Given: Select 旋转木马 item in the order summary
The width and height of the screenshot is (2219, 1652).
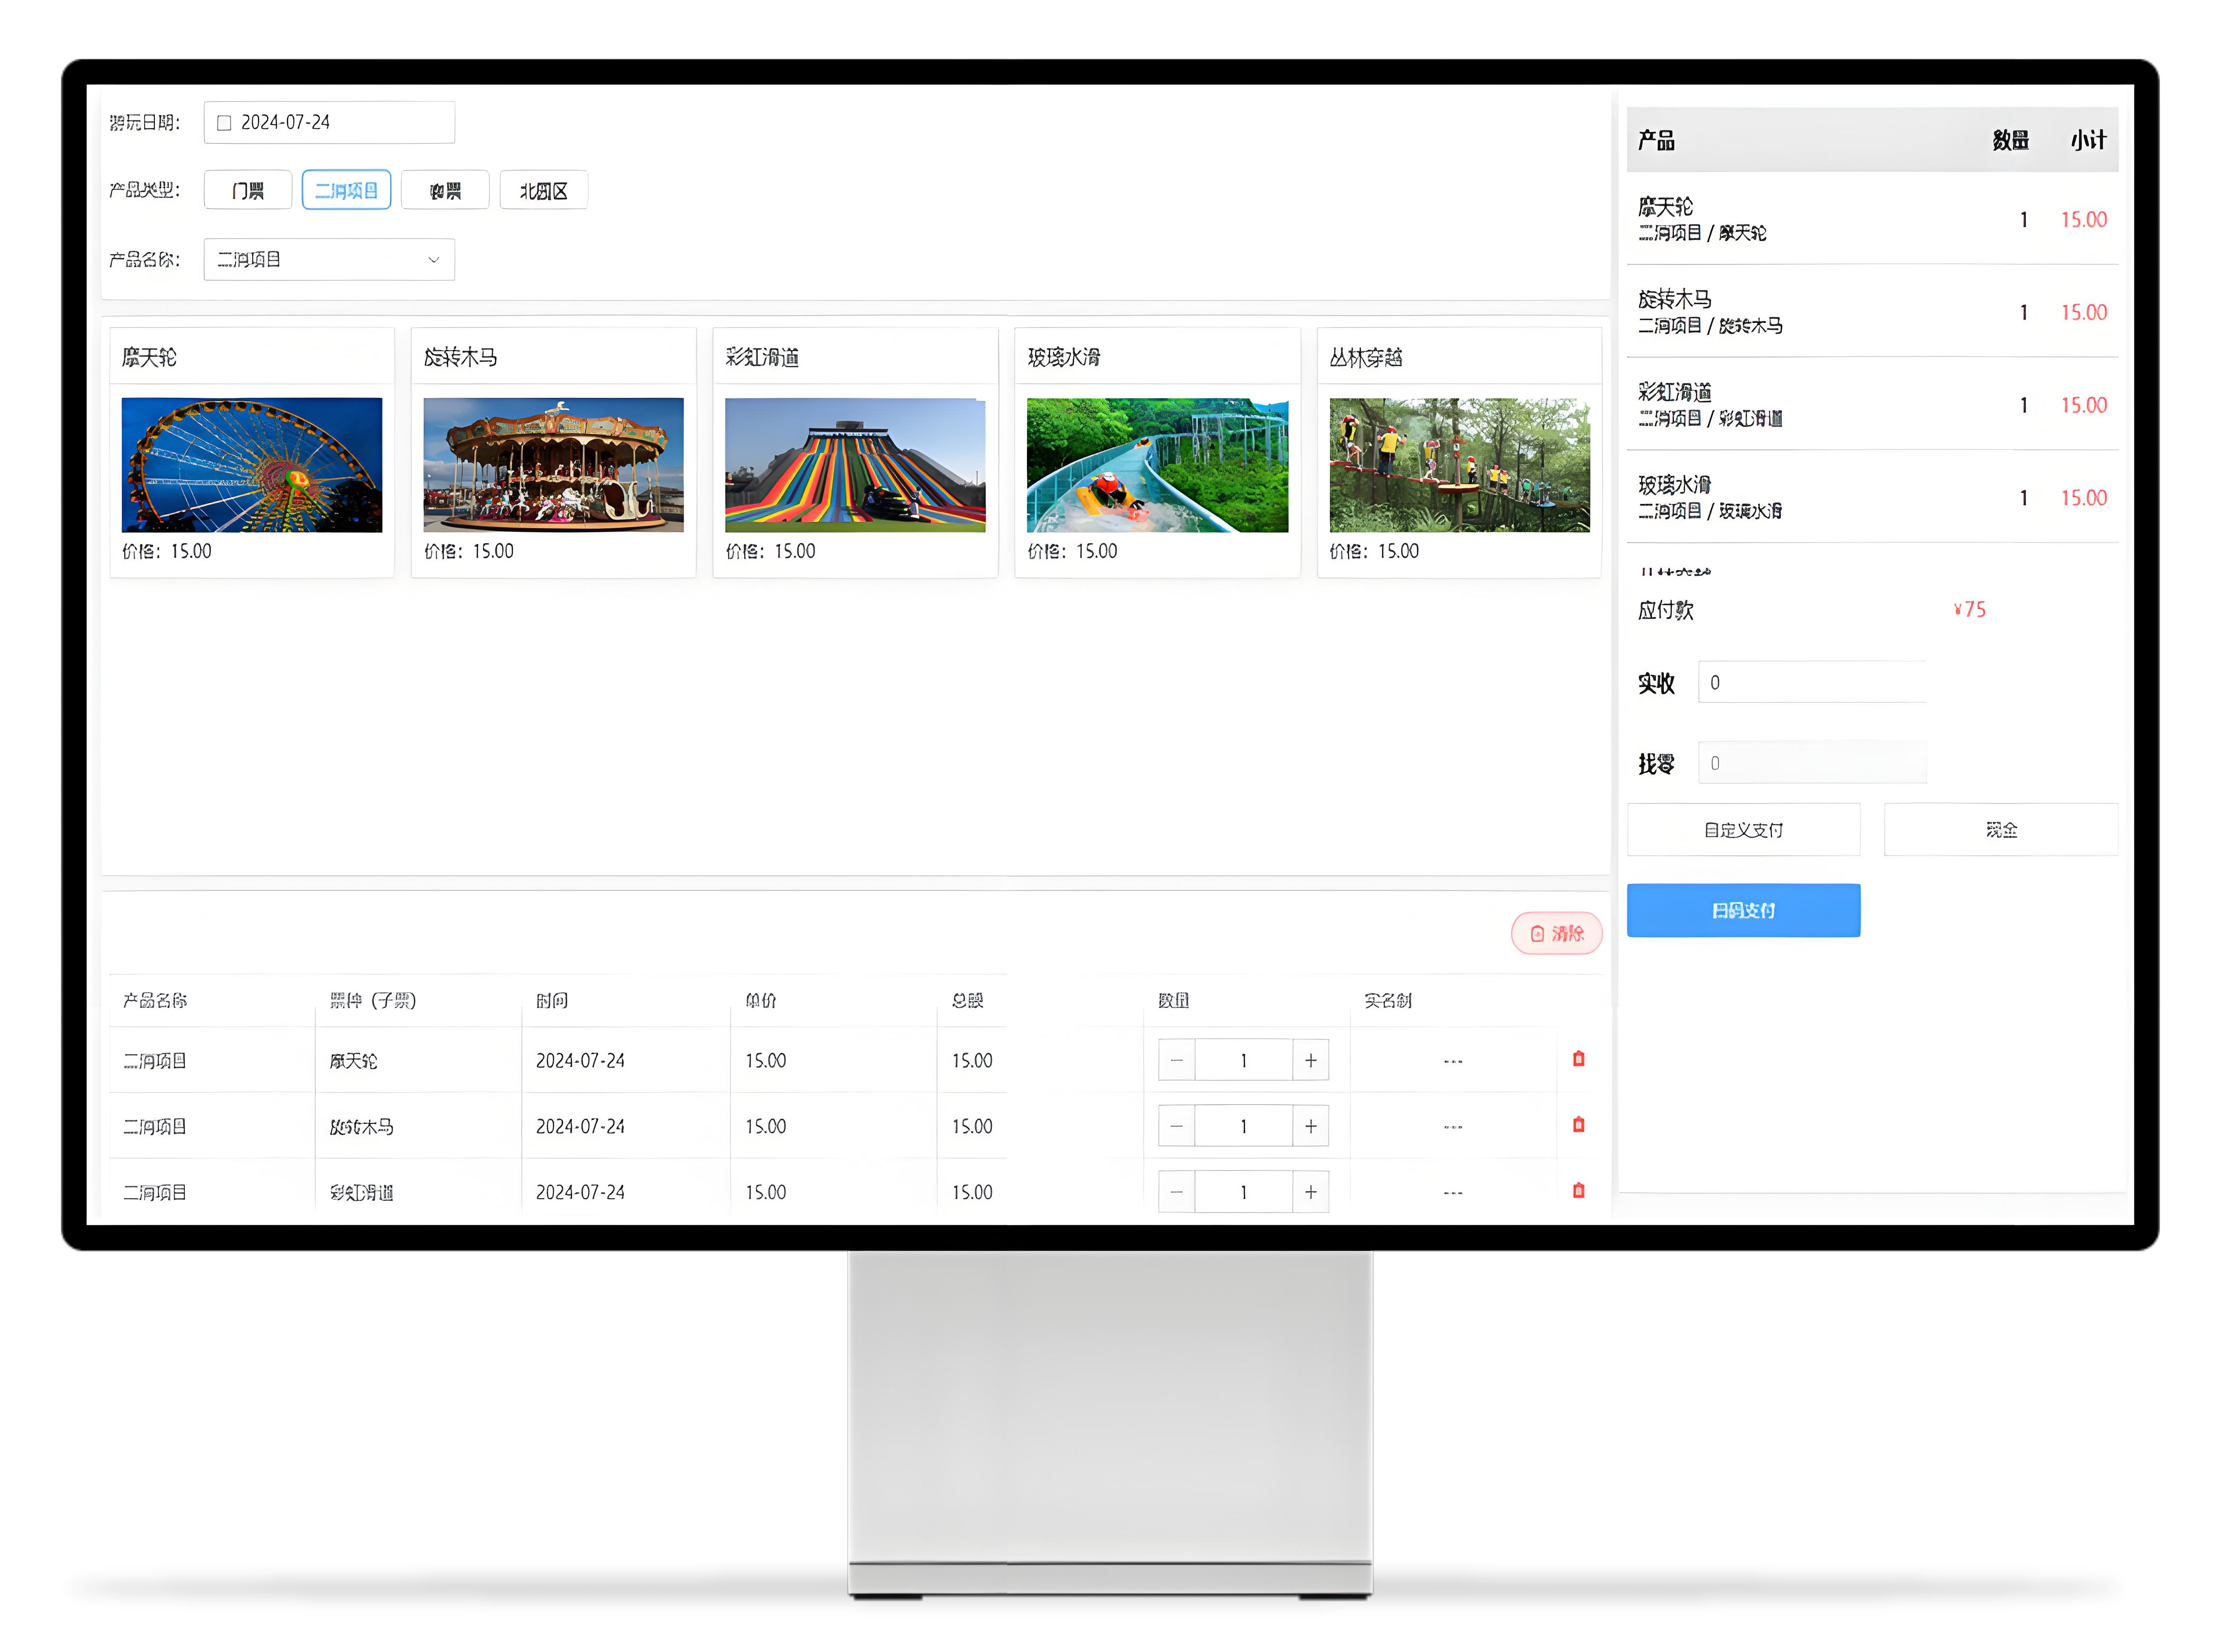Looking at the screenshot, I should coord(1872,312).
